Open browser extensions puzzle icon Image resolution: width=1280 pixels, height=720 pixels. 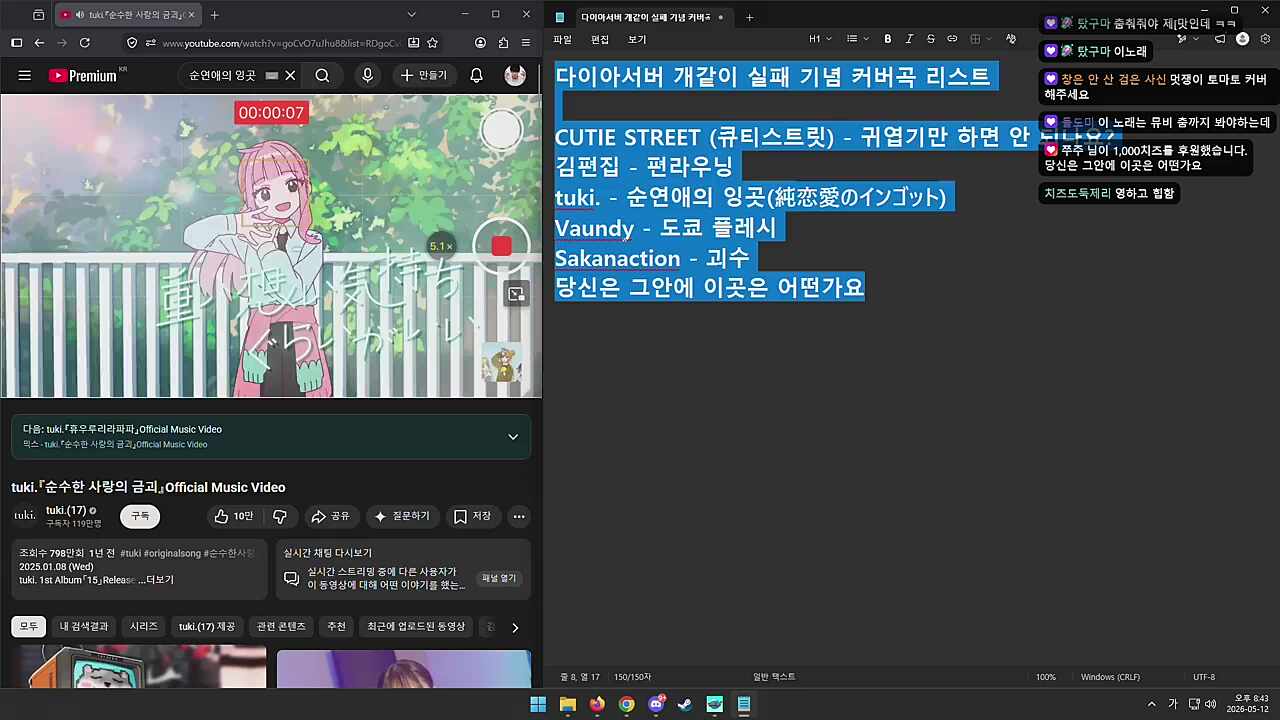point(503,43)
